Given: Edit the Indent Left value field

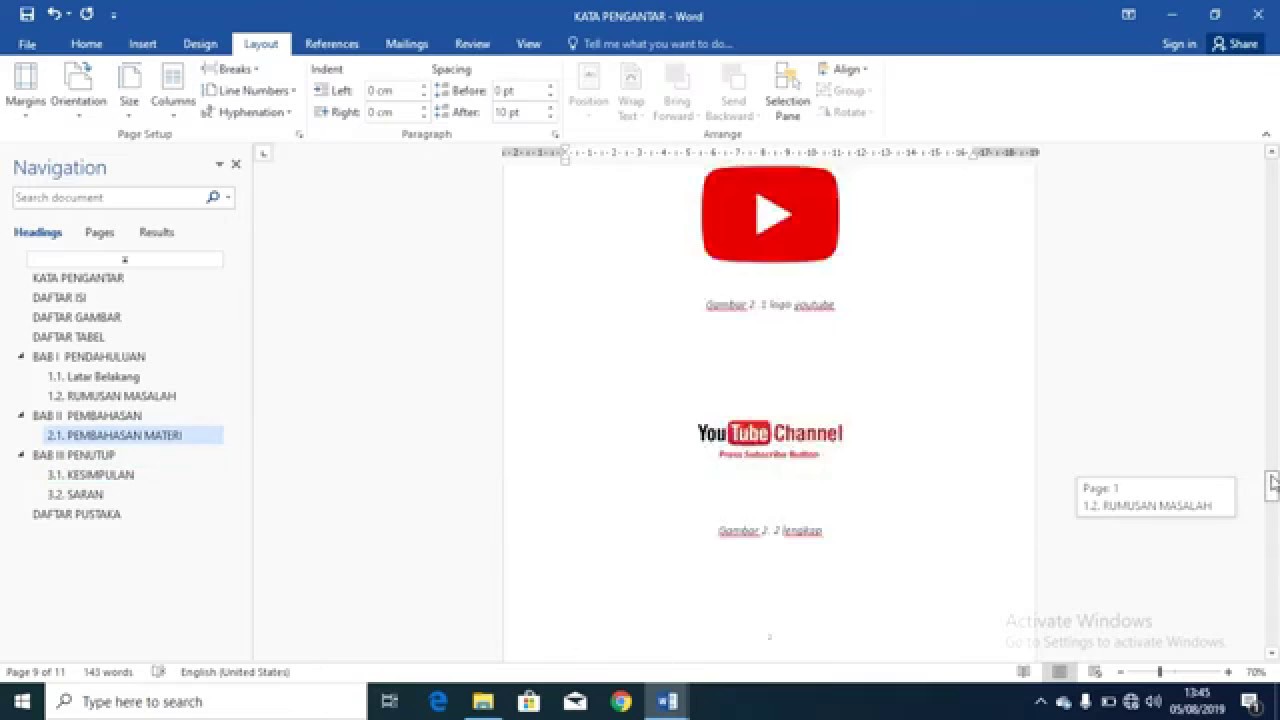Looking at the screenshot, I should coord(391,90).
